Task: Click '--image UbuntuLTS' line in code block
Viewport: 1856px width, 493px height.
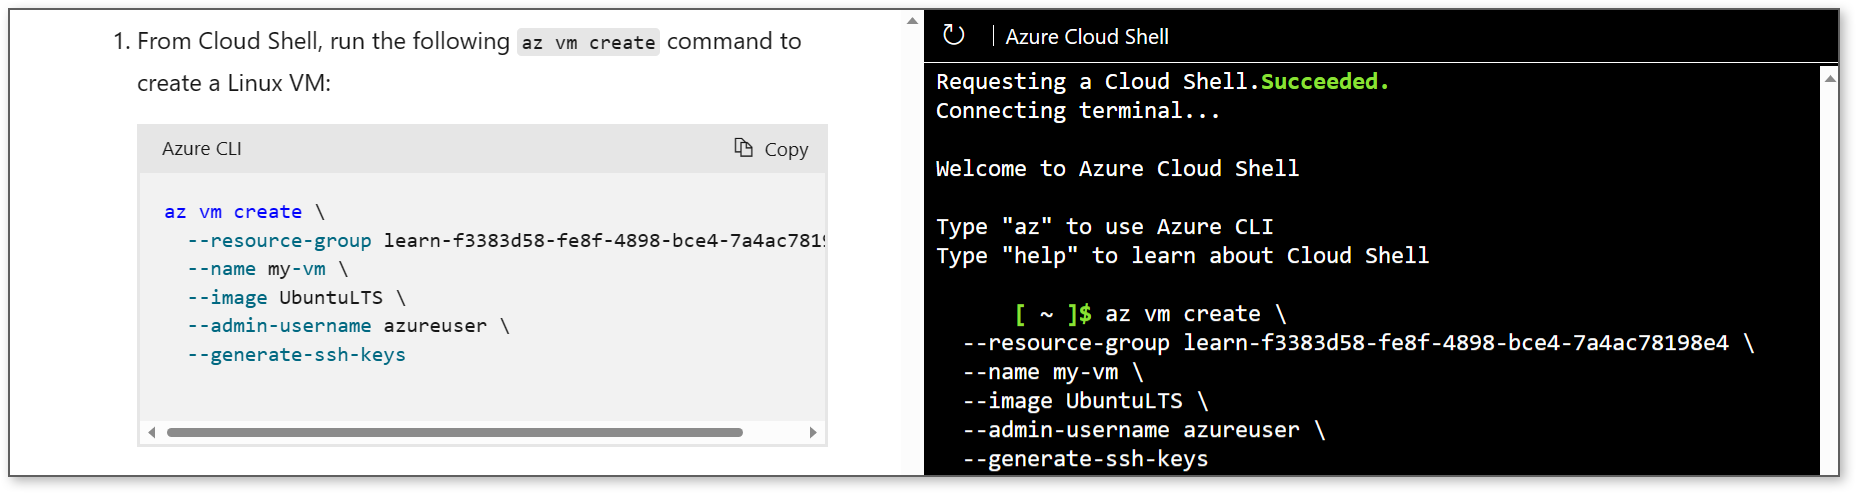Action: [297, 298]
